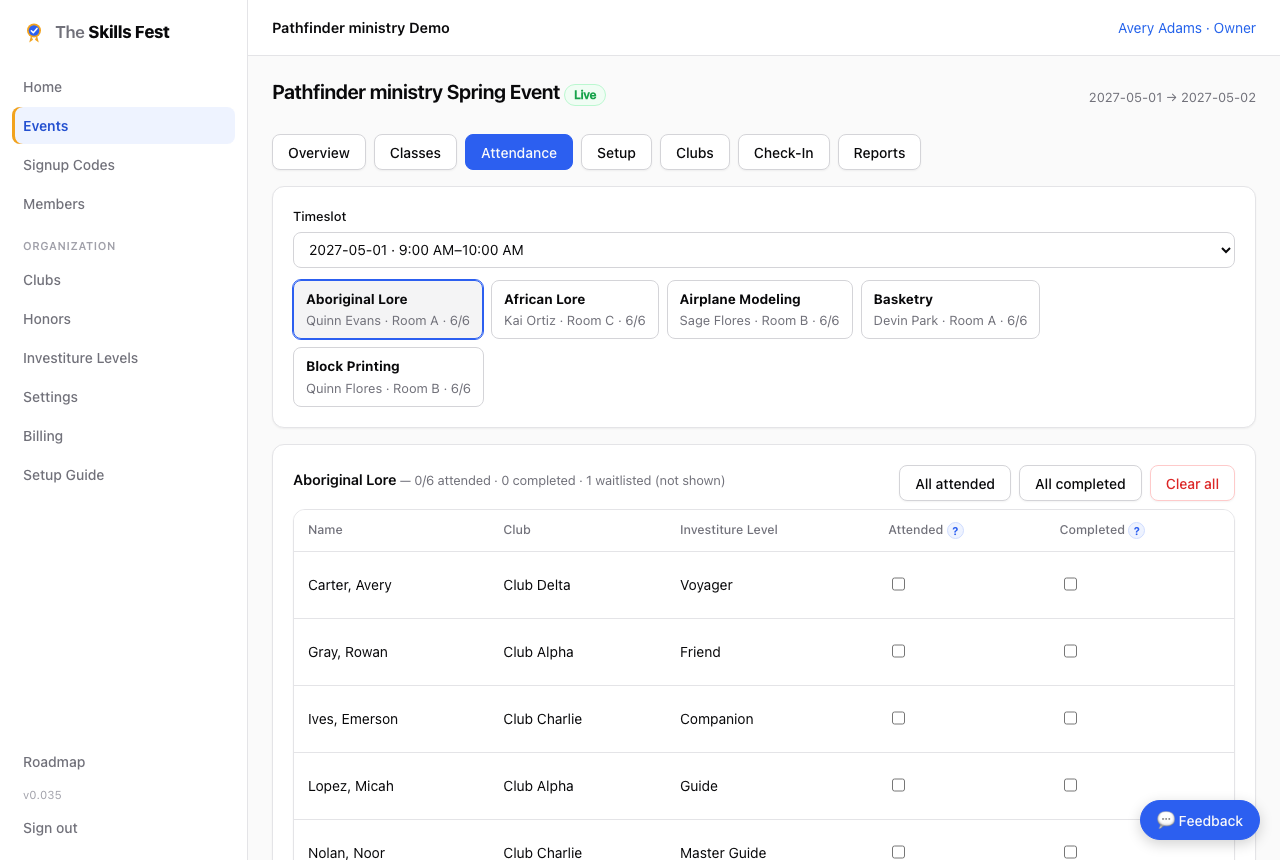Click the version v0.035 label
The height and width of the screenshot is (860, 1280).
point(42,795)
